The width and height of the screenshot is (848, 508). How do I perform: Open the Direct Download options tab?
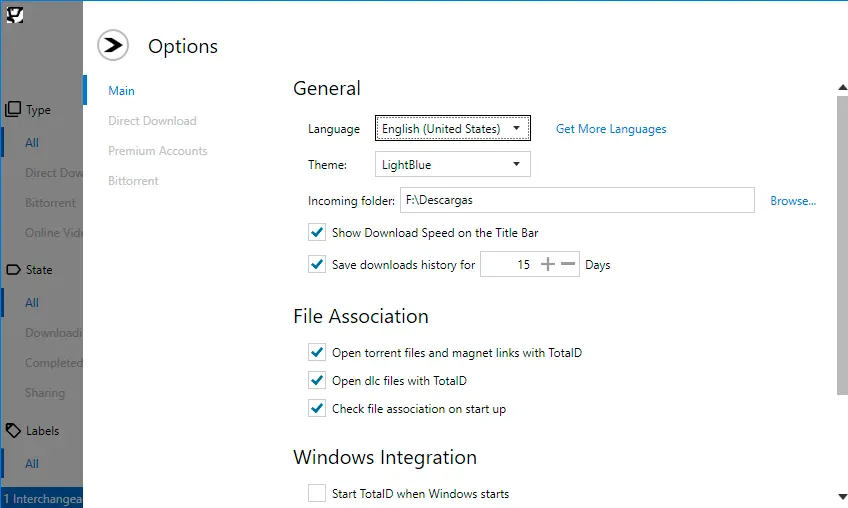click(152, 121)
